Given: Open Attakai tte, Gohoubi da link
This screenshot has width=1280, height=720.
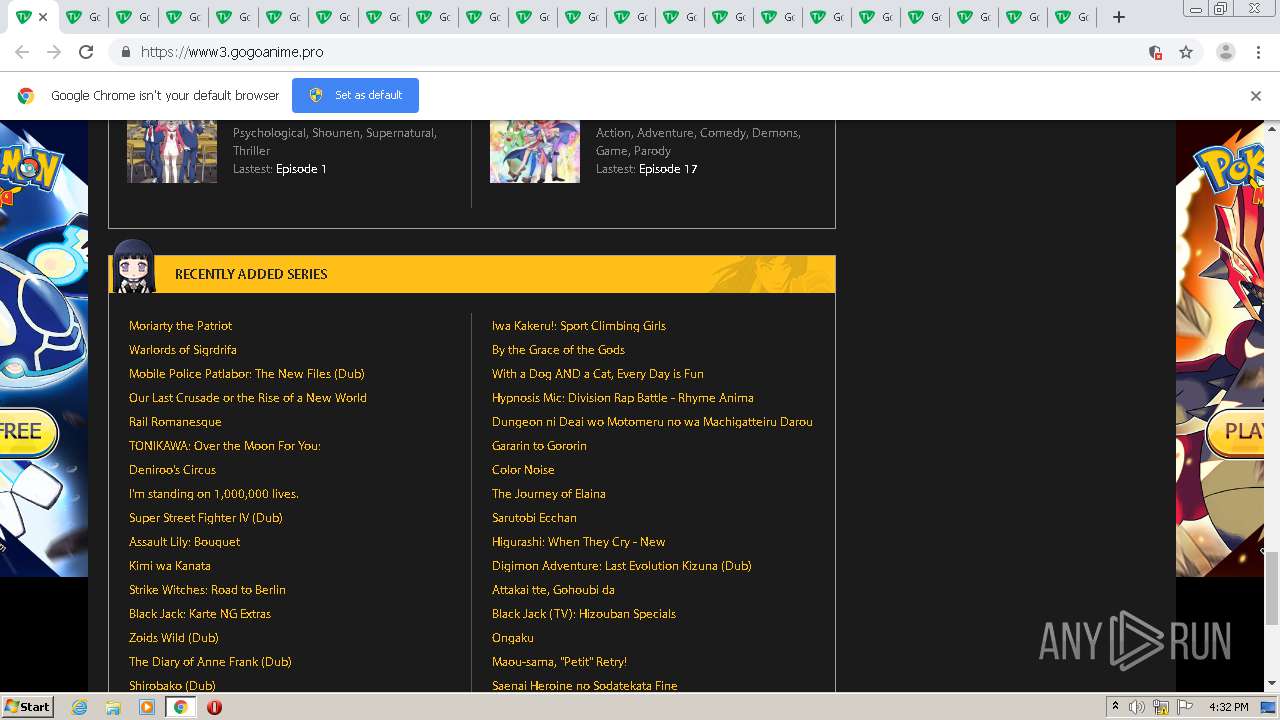Looking at the screenshot, I should tap(553, 590).
